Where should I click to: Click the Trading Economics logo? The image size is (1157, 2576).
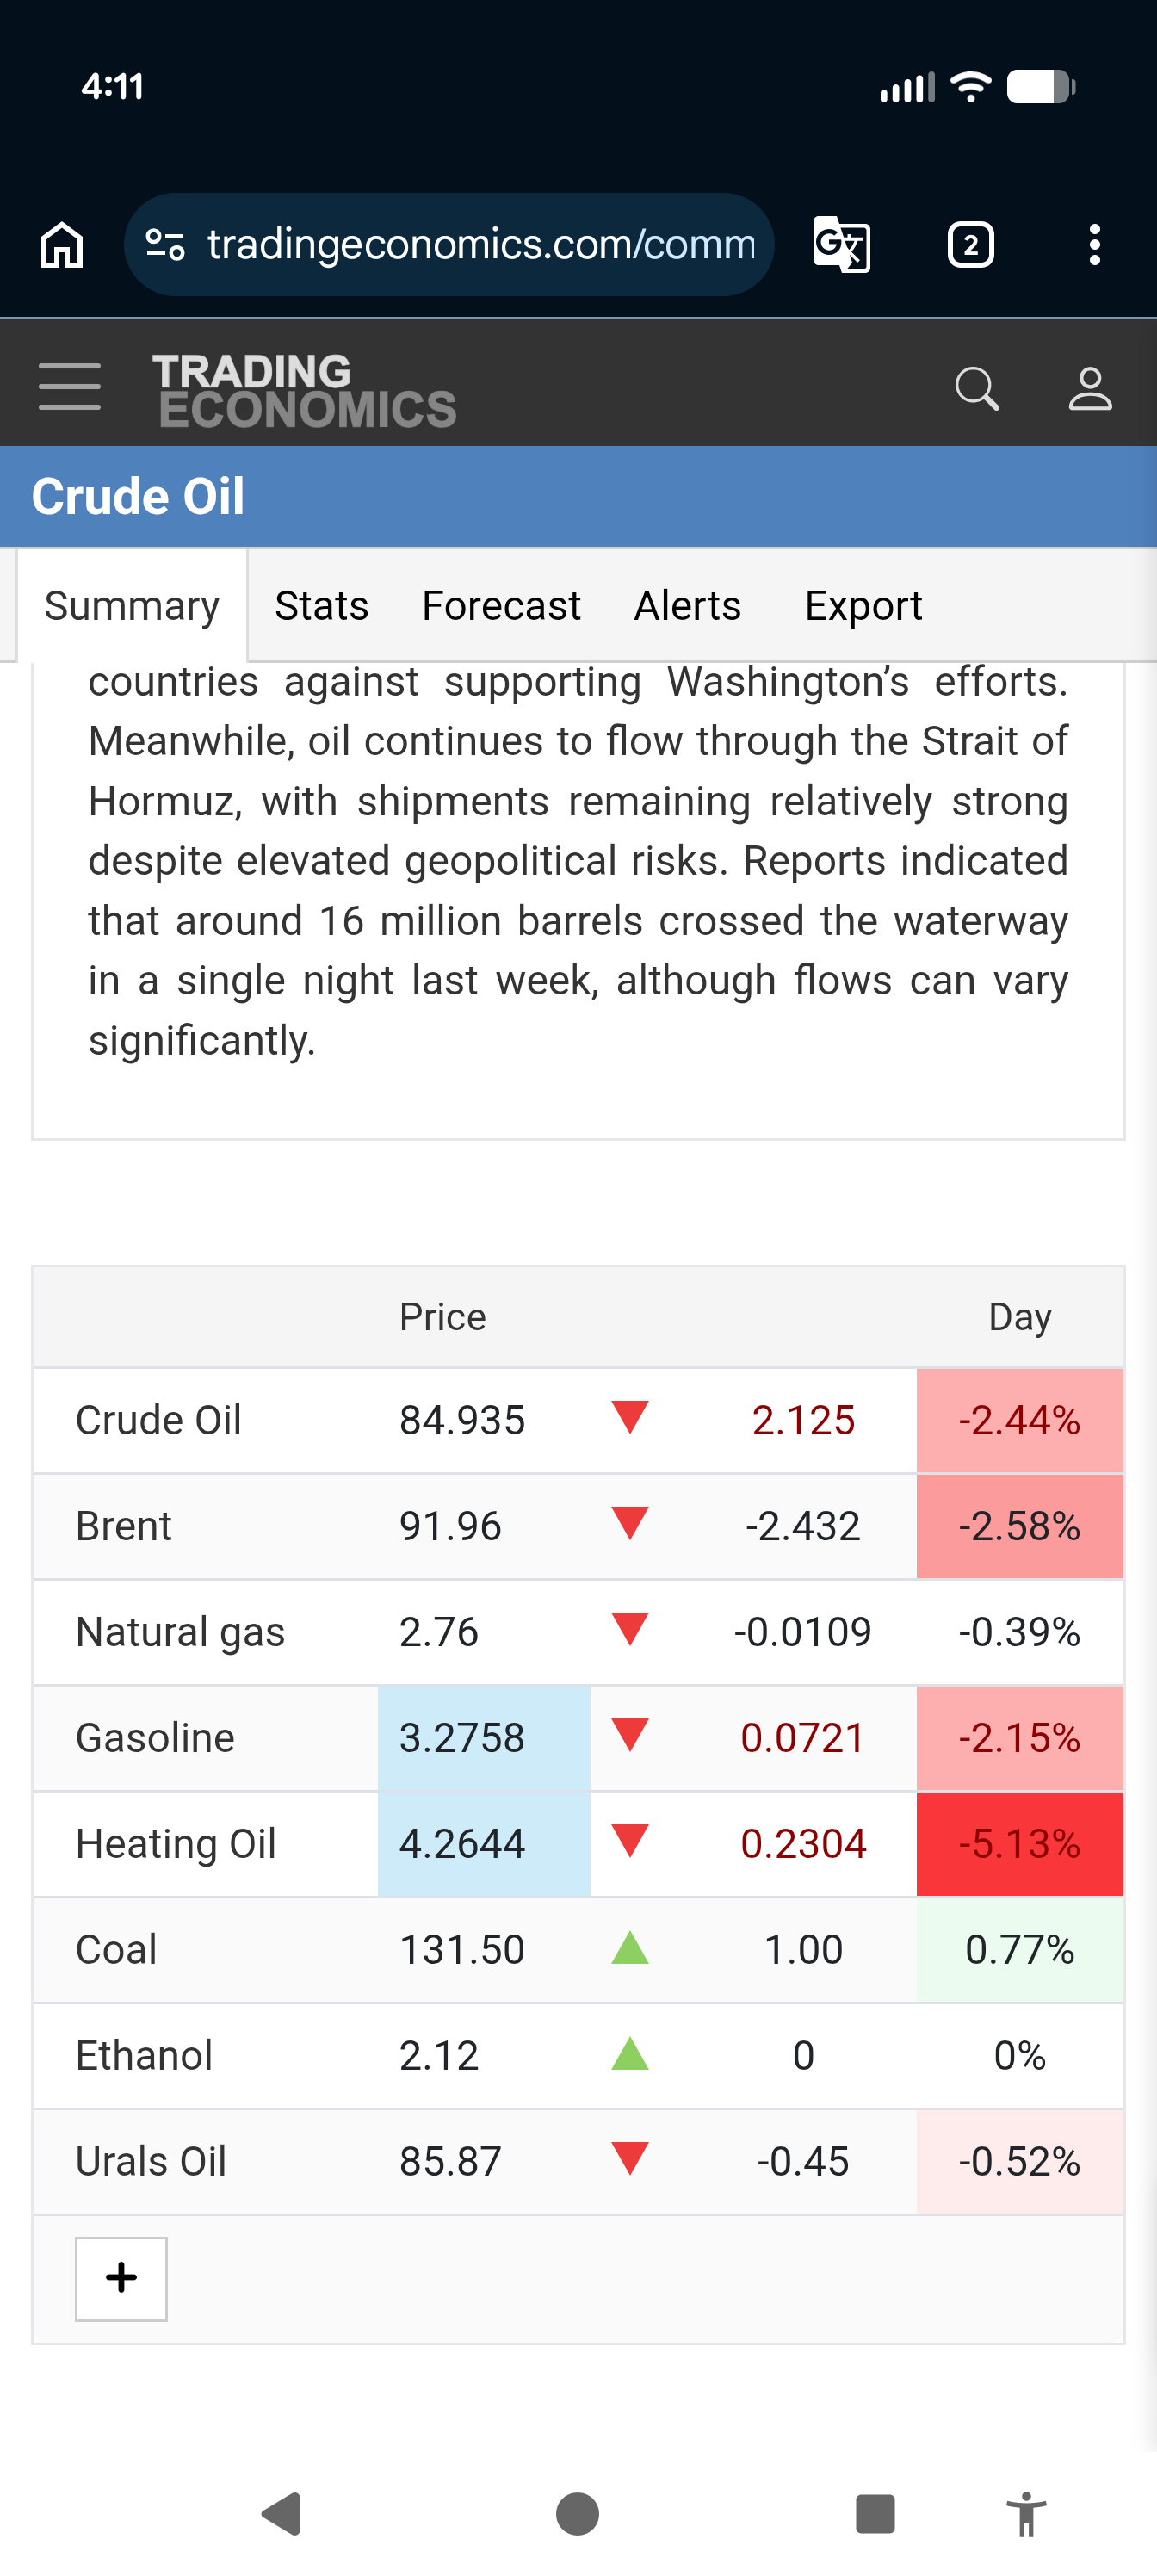[x=304, y=390]
